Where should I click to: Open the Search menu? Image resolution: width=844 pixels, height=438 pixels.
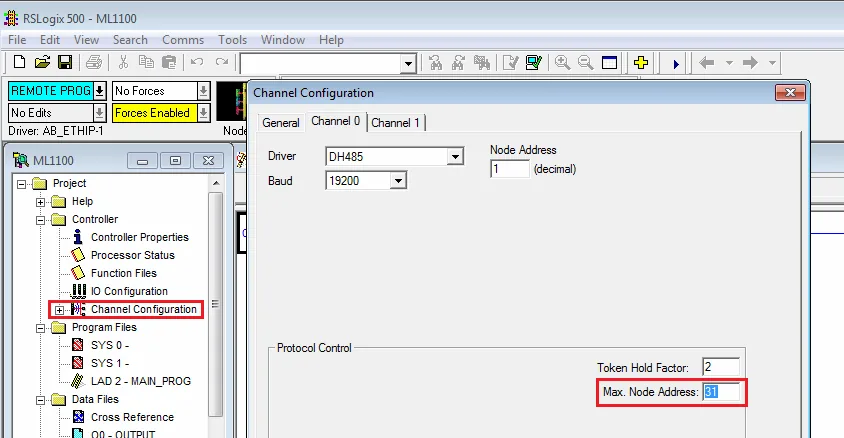coord(130,40)
